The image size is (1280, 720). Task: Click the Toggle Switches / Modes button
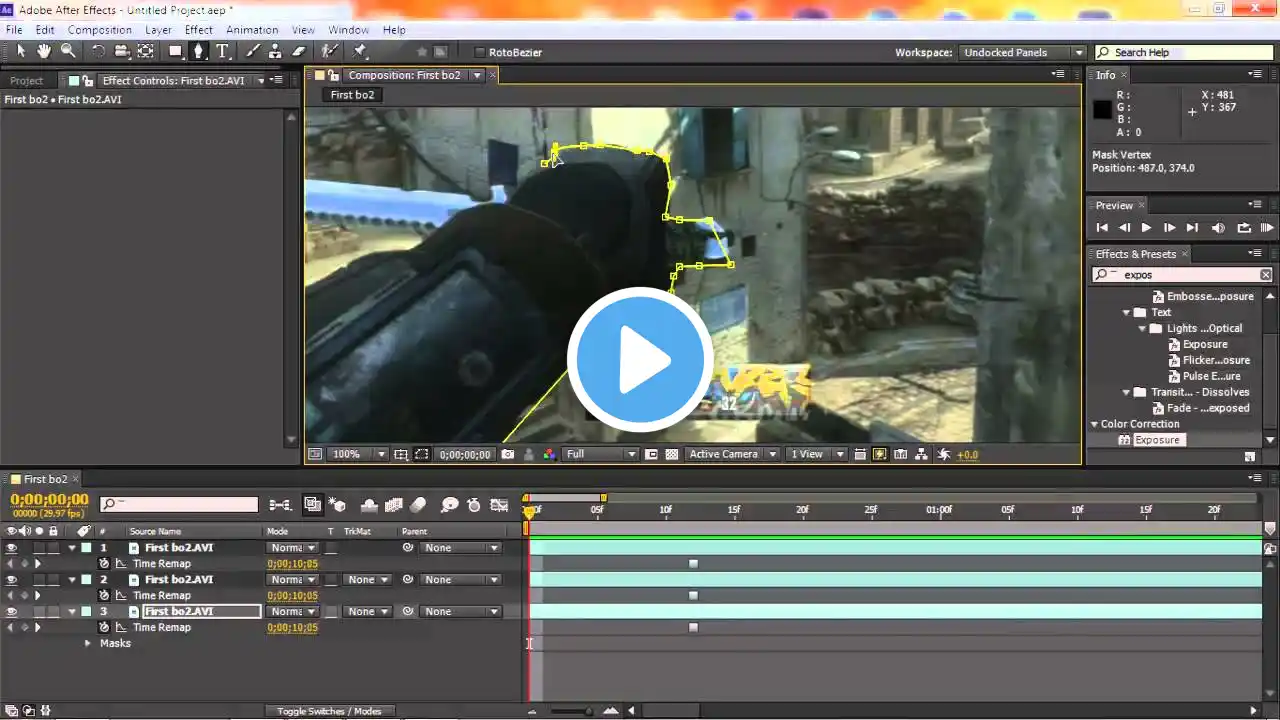point(329,711)
